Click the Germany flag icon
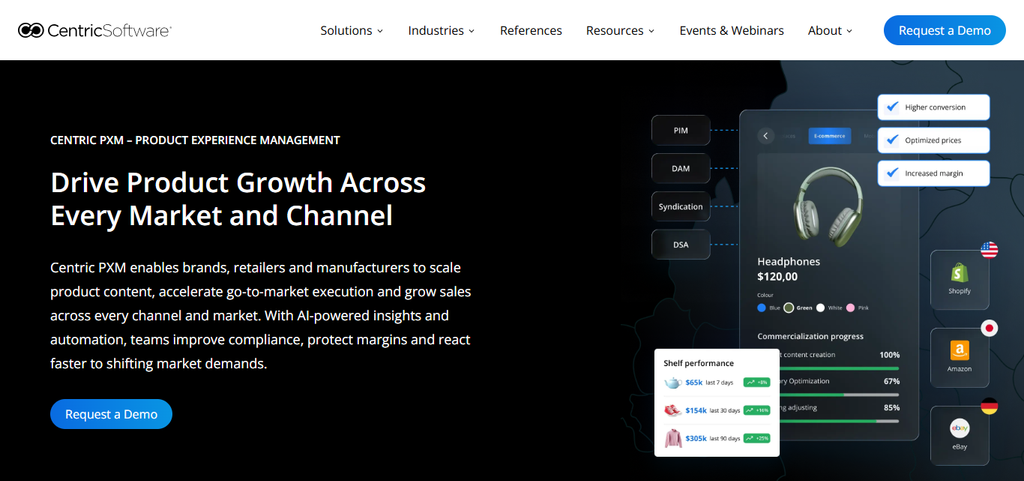 click(x=989, y=406)
